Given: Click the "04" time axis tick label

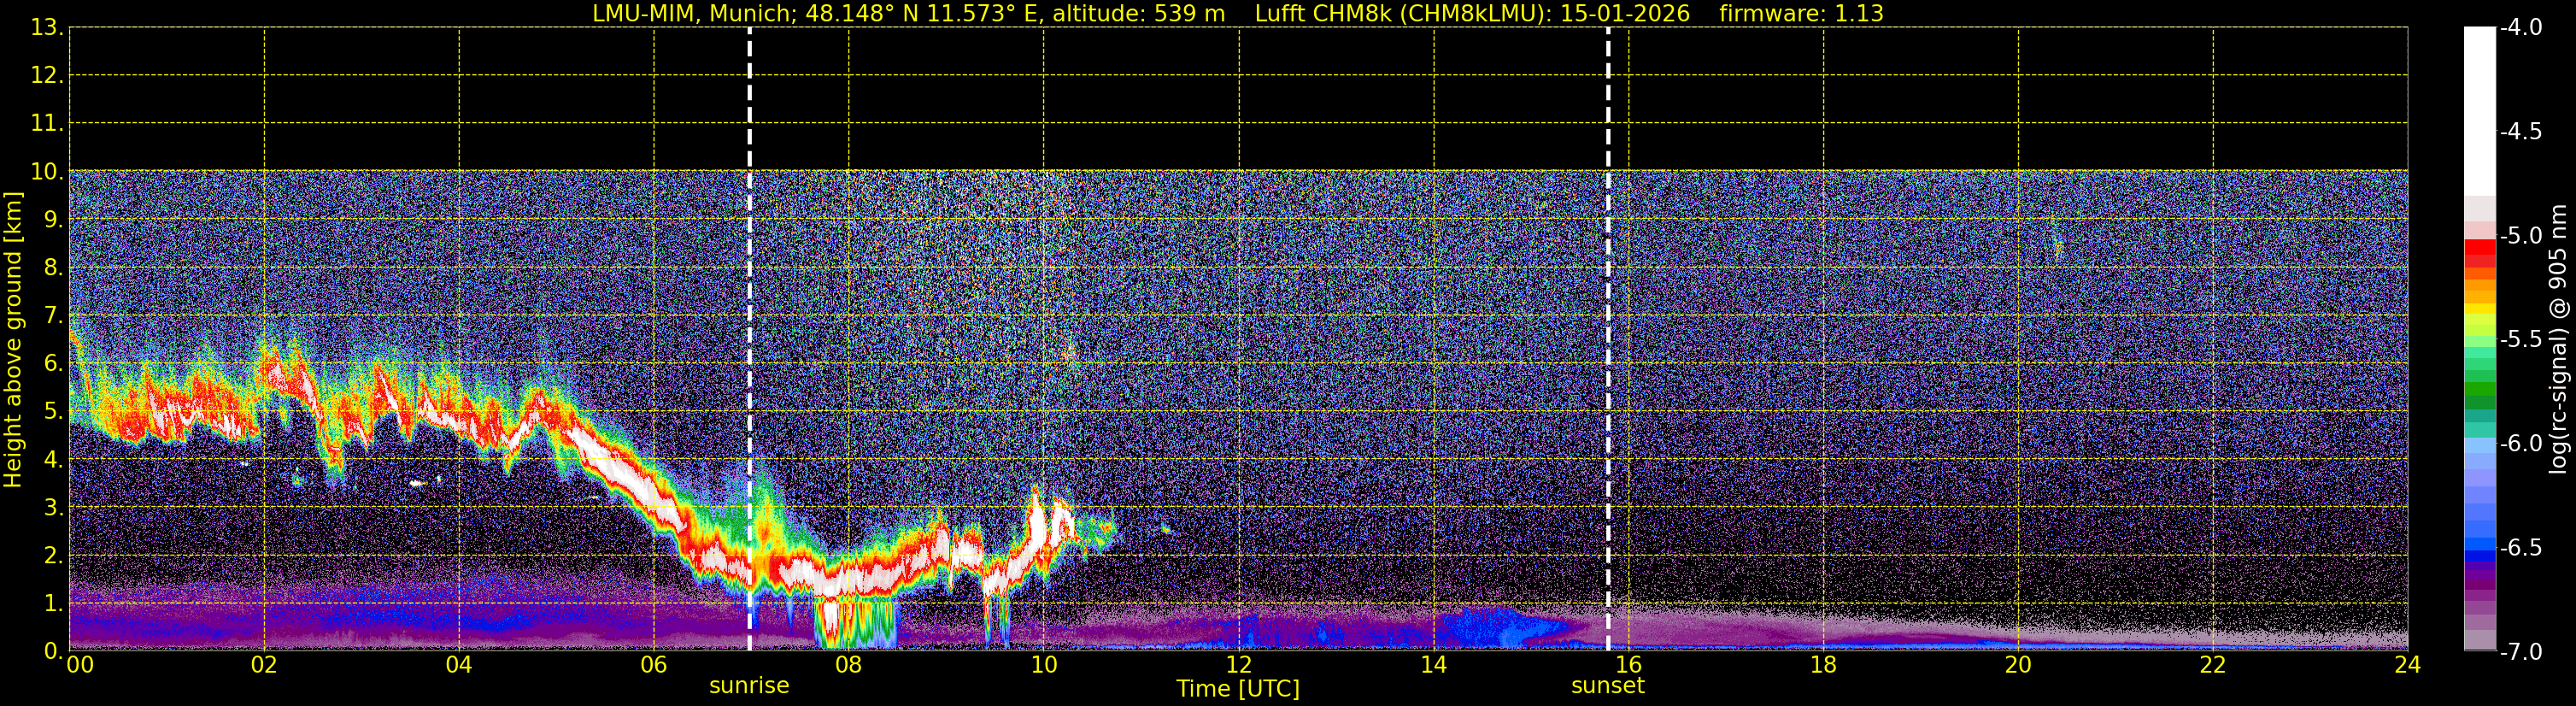Looking at the screenshot, I should [459, 665].
